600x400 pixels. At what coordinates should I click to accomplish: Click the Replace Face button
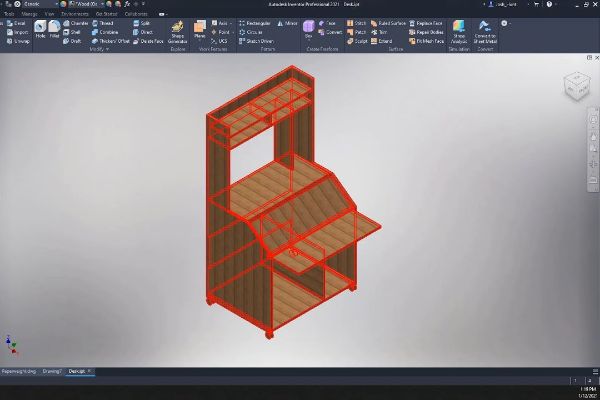tap(426, 22)
